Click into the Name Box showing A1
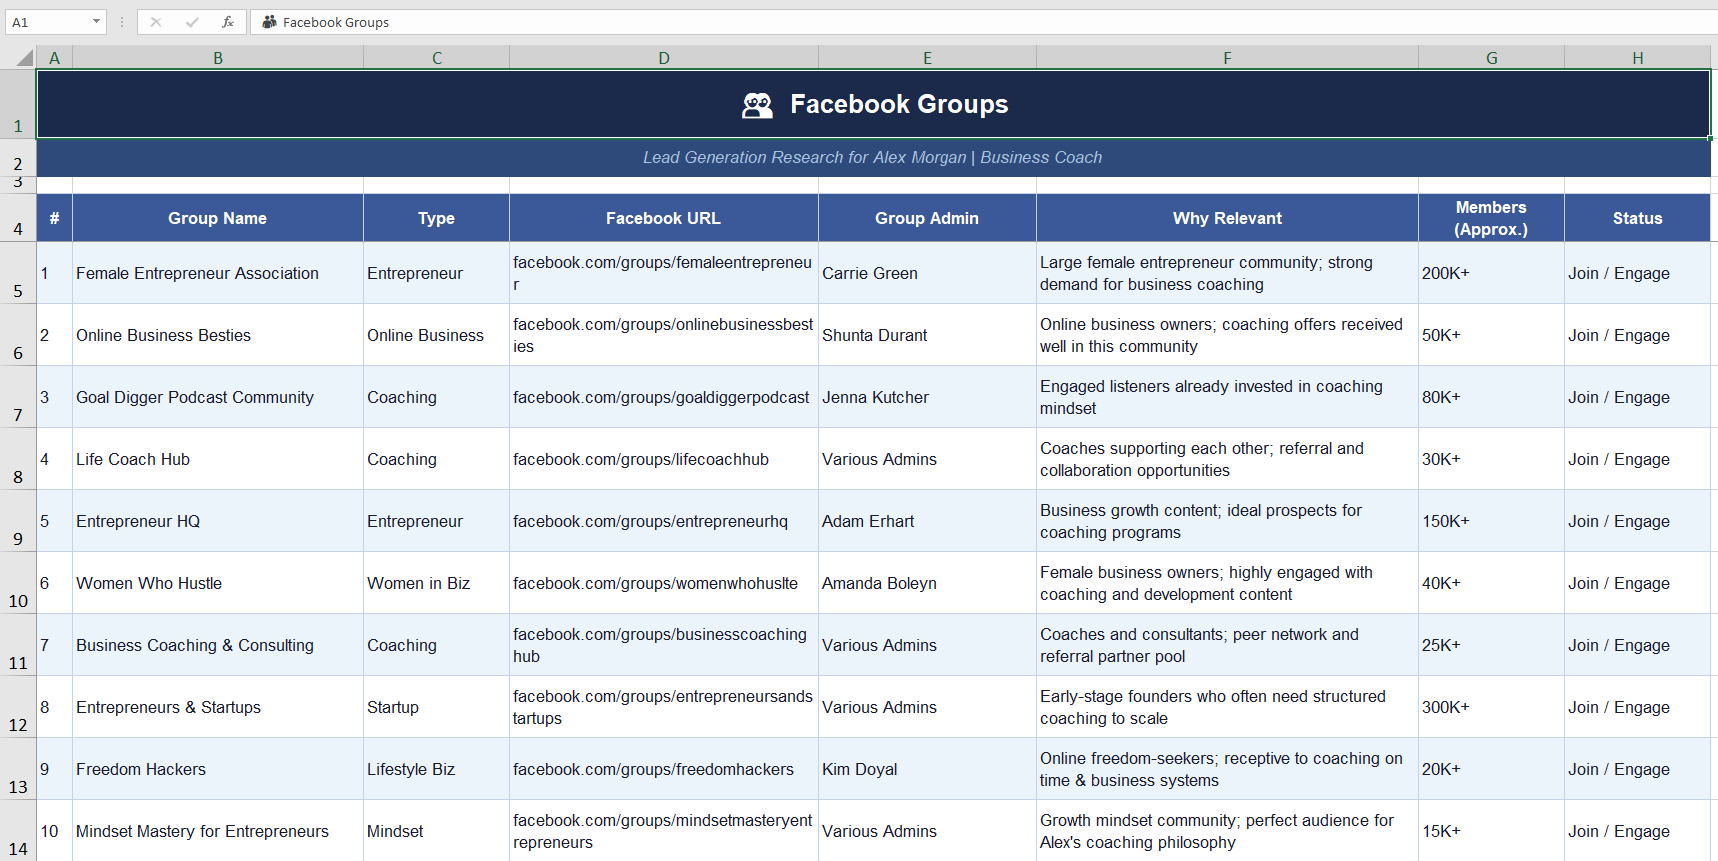1718x861 pixels. [48, 22]
